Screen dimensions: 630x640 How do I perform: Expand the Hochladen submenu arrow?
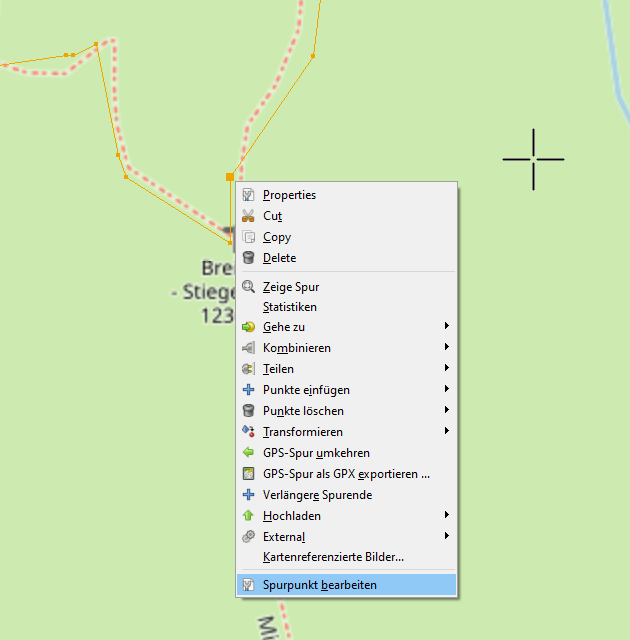(447, 515)
